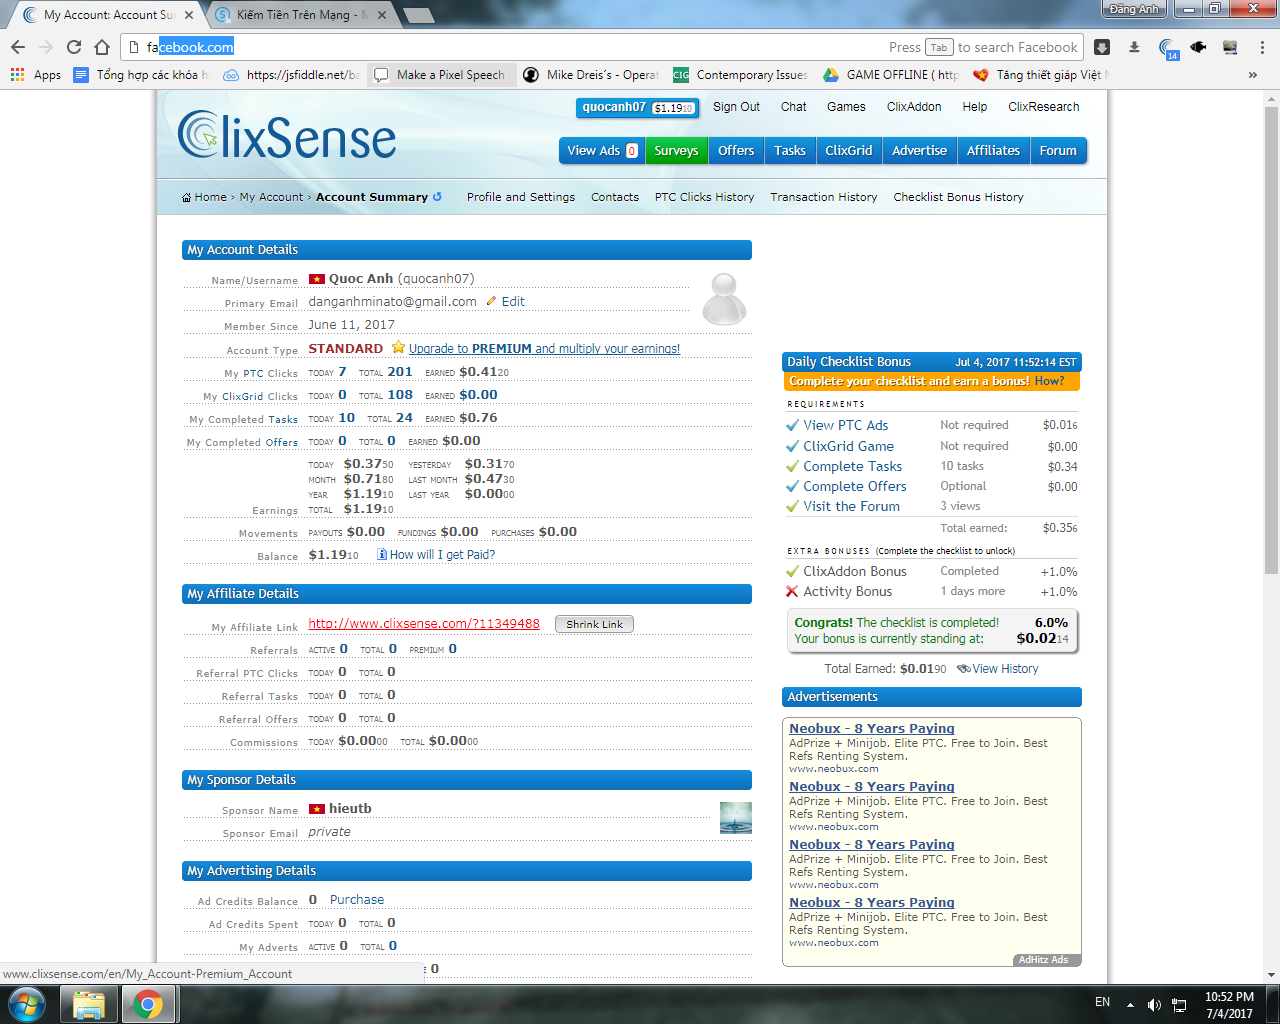Refresh account summary using the blue refresh icon

click(x=437, y=197)
